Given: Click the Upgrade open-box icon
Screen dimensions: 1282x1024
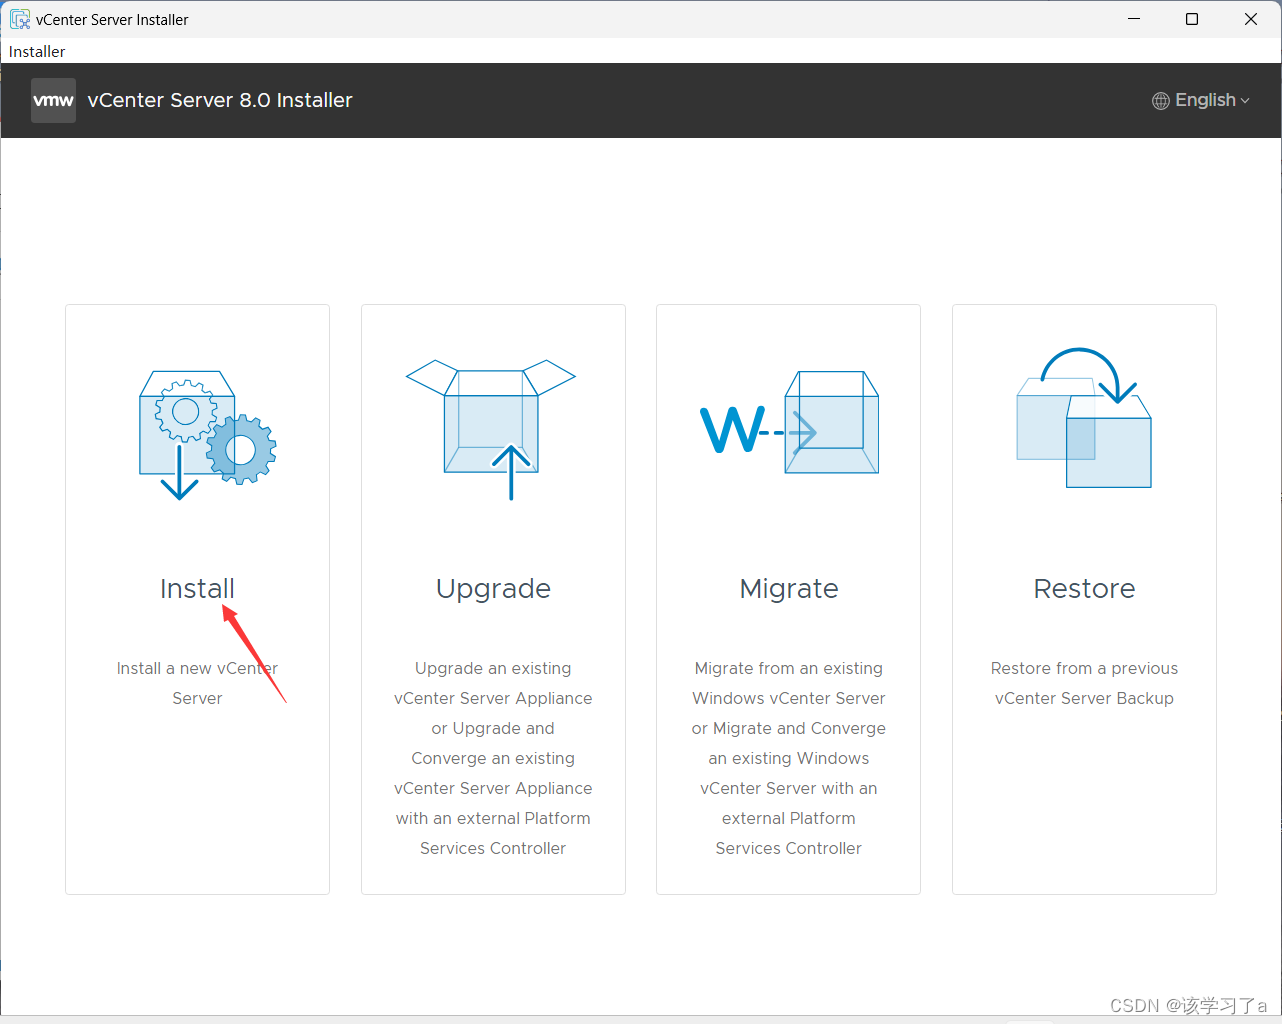Looking at the screenshot, I should point(491,430).
